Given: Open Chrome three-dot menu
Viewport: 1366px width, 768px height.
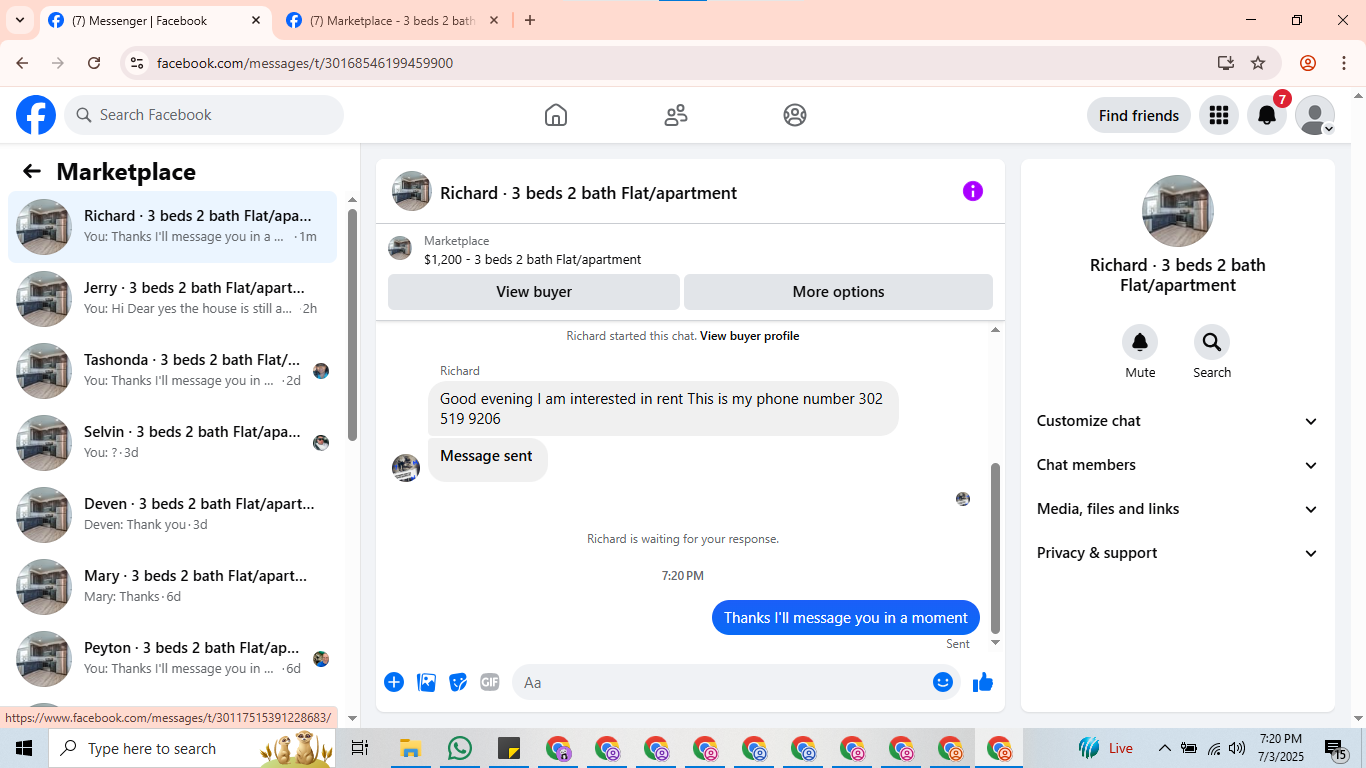Looking at the screenshot, I should point(1343,63).
